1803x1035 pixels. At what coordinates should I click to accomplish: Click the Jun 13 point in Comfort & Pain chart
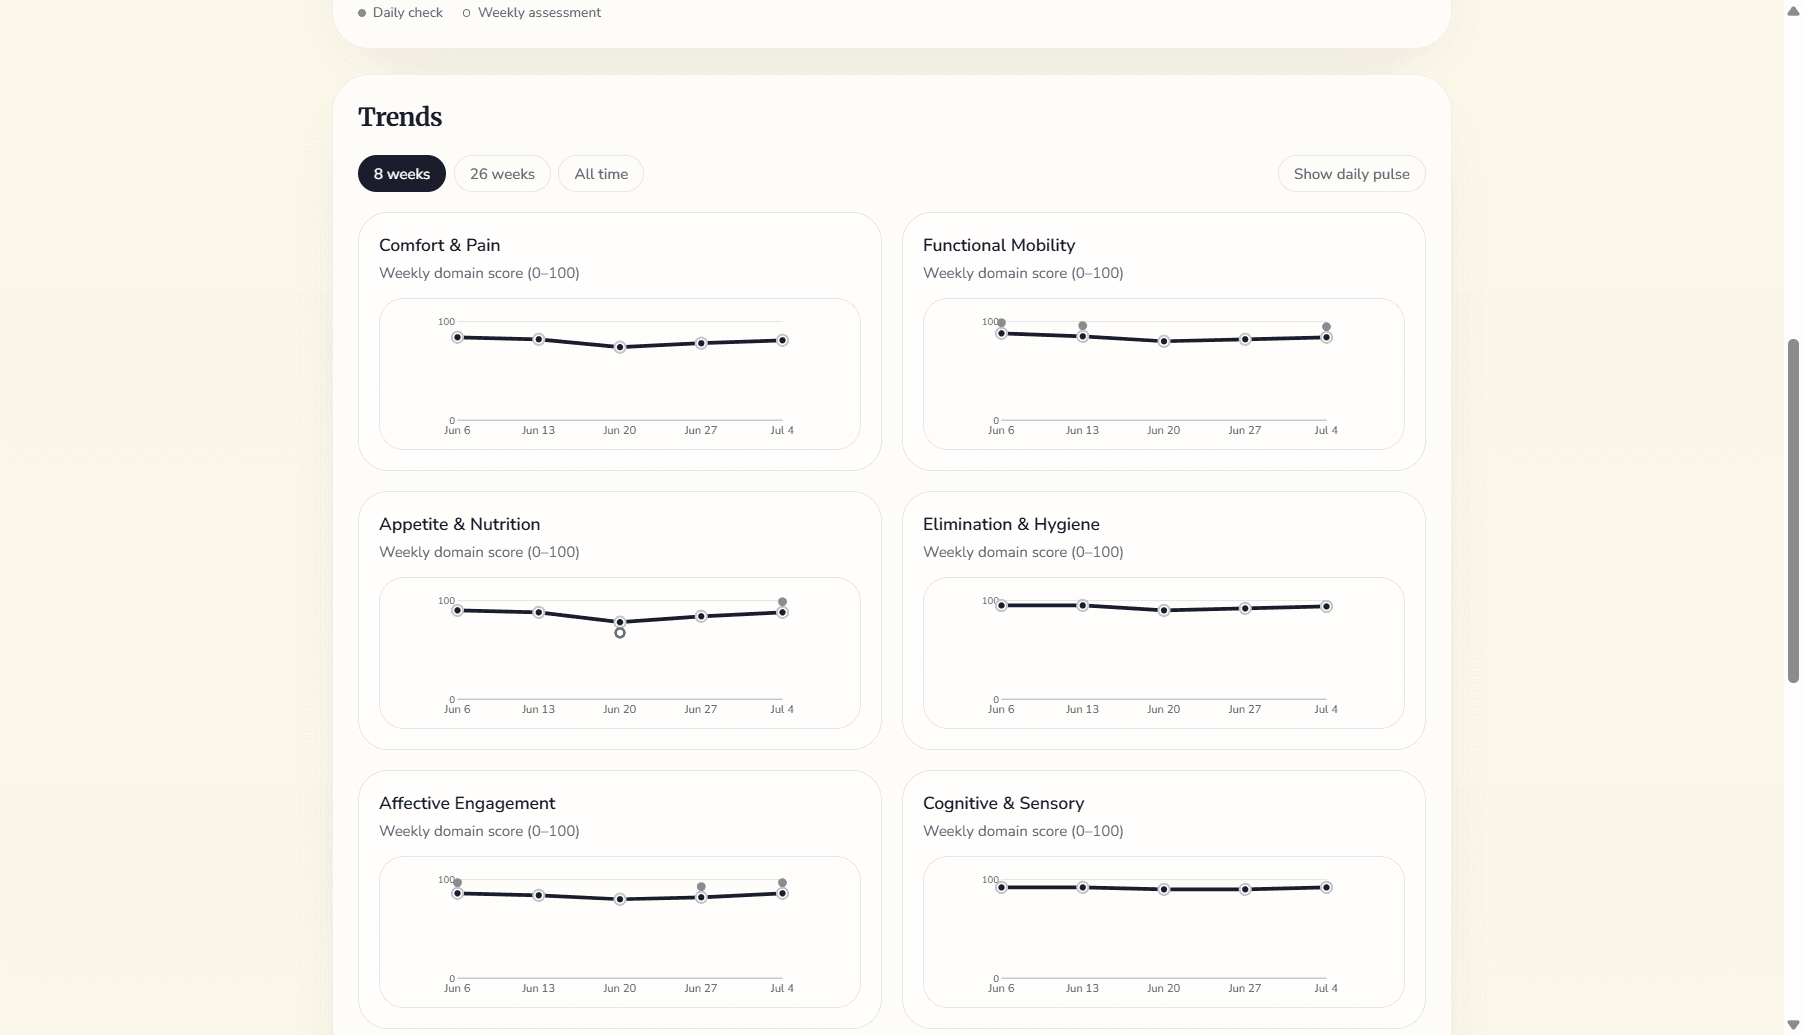click(x=539, y=339)
